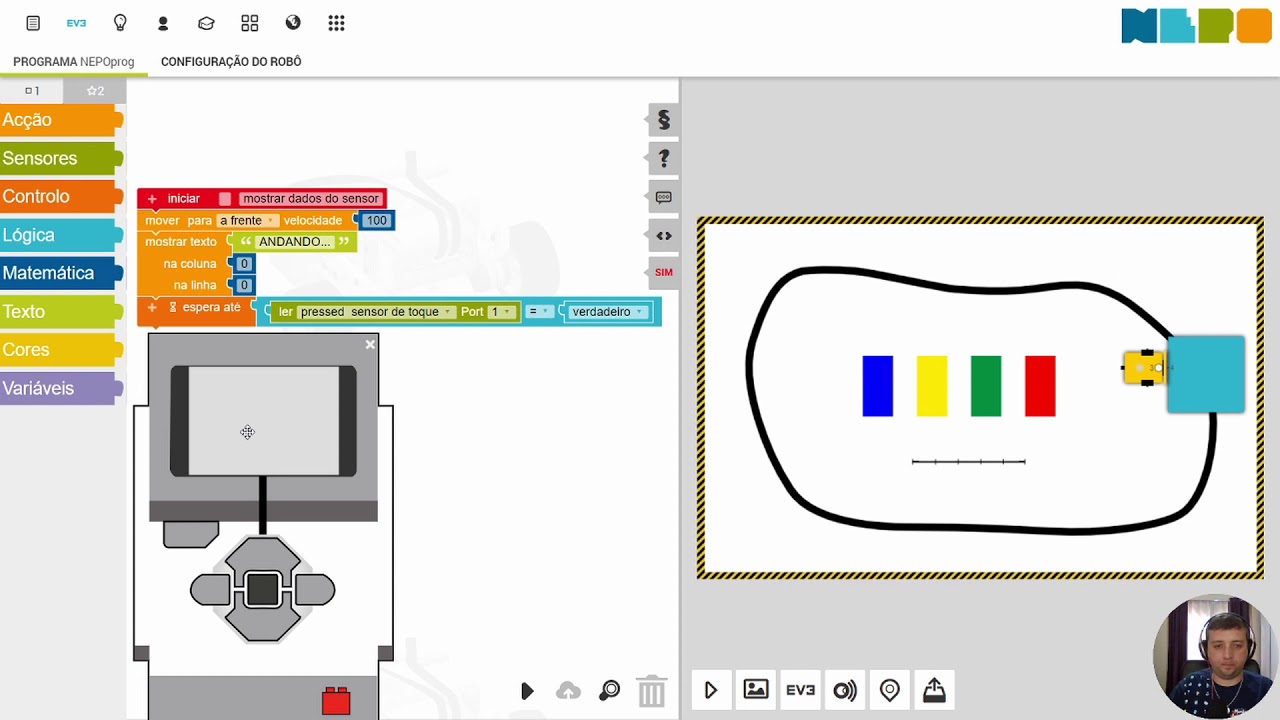Viewport: 1280px width, 720px height.
Task: Open the source code view tab
Action: [x=663, y=236]
